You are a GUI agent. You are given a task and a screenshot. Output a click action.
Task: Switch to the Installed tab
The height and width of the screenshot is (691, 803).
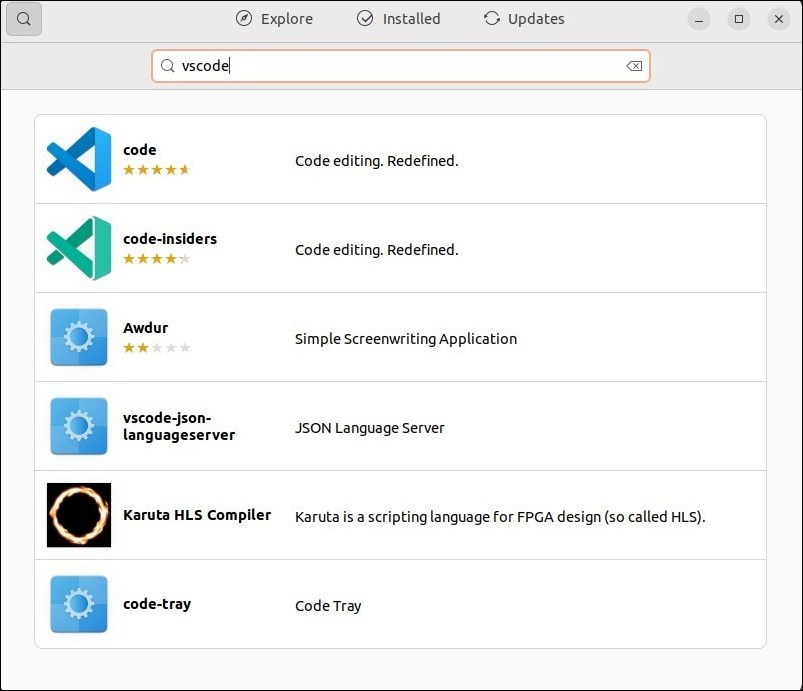coord(398,19)
